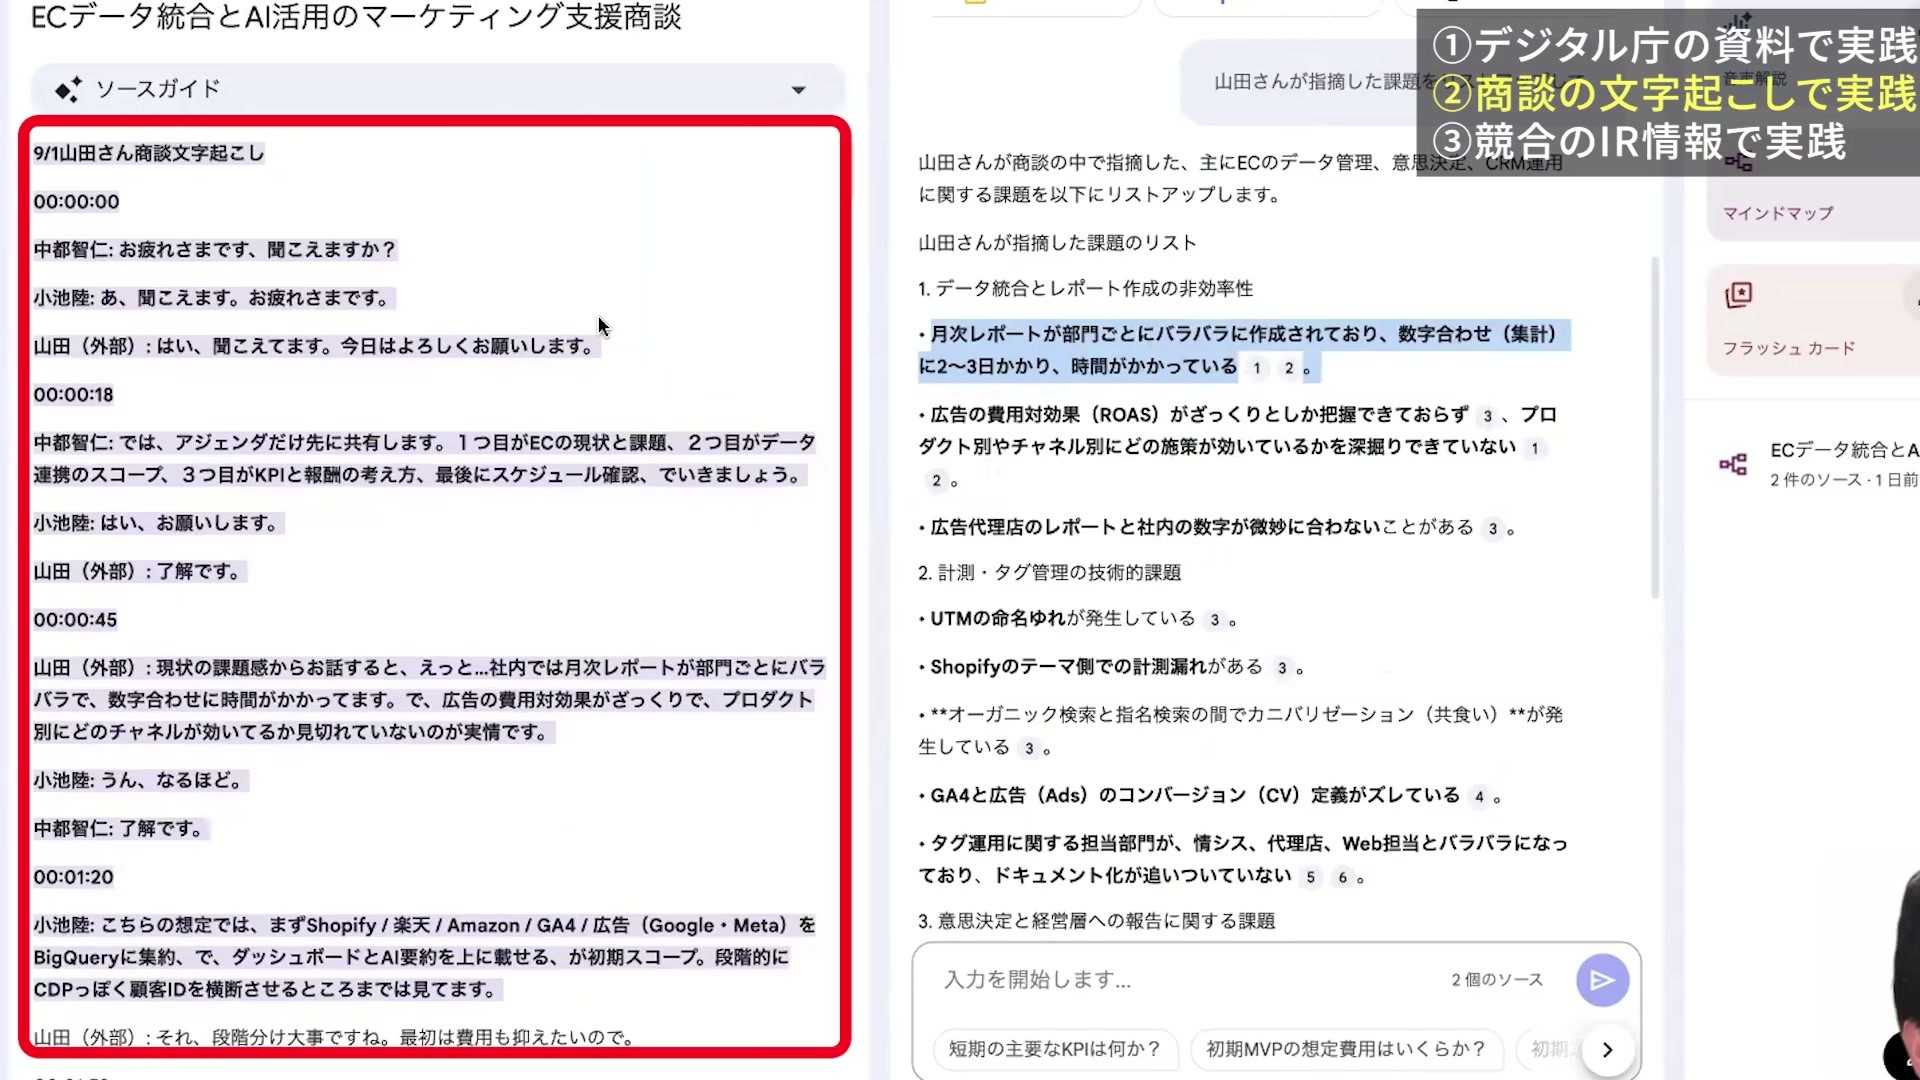Select the フラッシュ カード label
The image size is (1920, 1080).
(x=1788, y=348)
